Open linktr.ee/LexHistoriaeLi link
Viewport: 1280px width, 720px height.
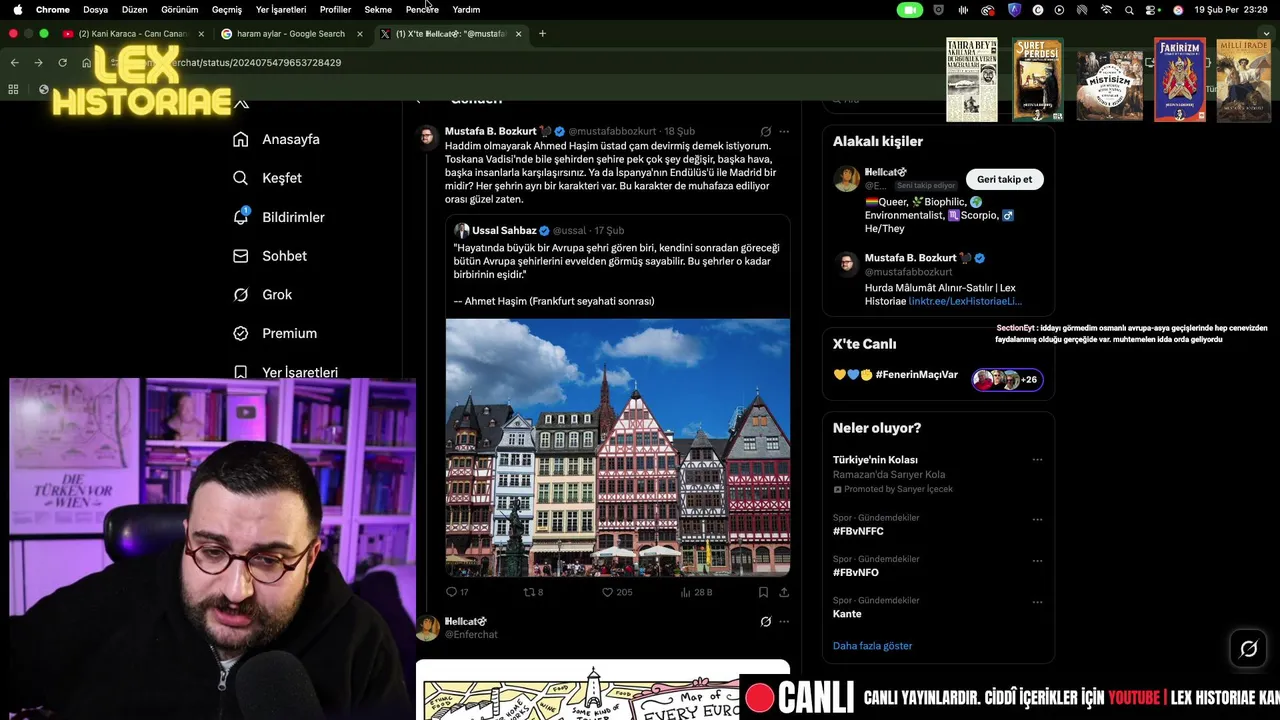(x=965, y=301)
